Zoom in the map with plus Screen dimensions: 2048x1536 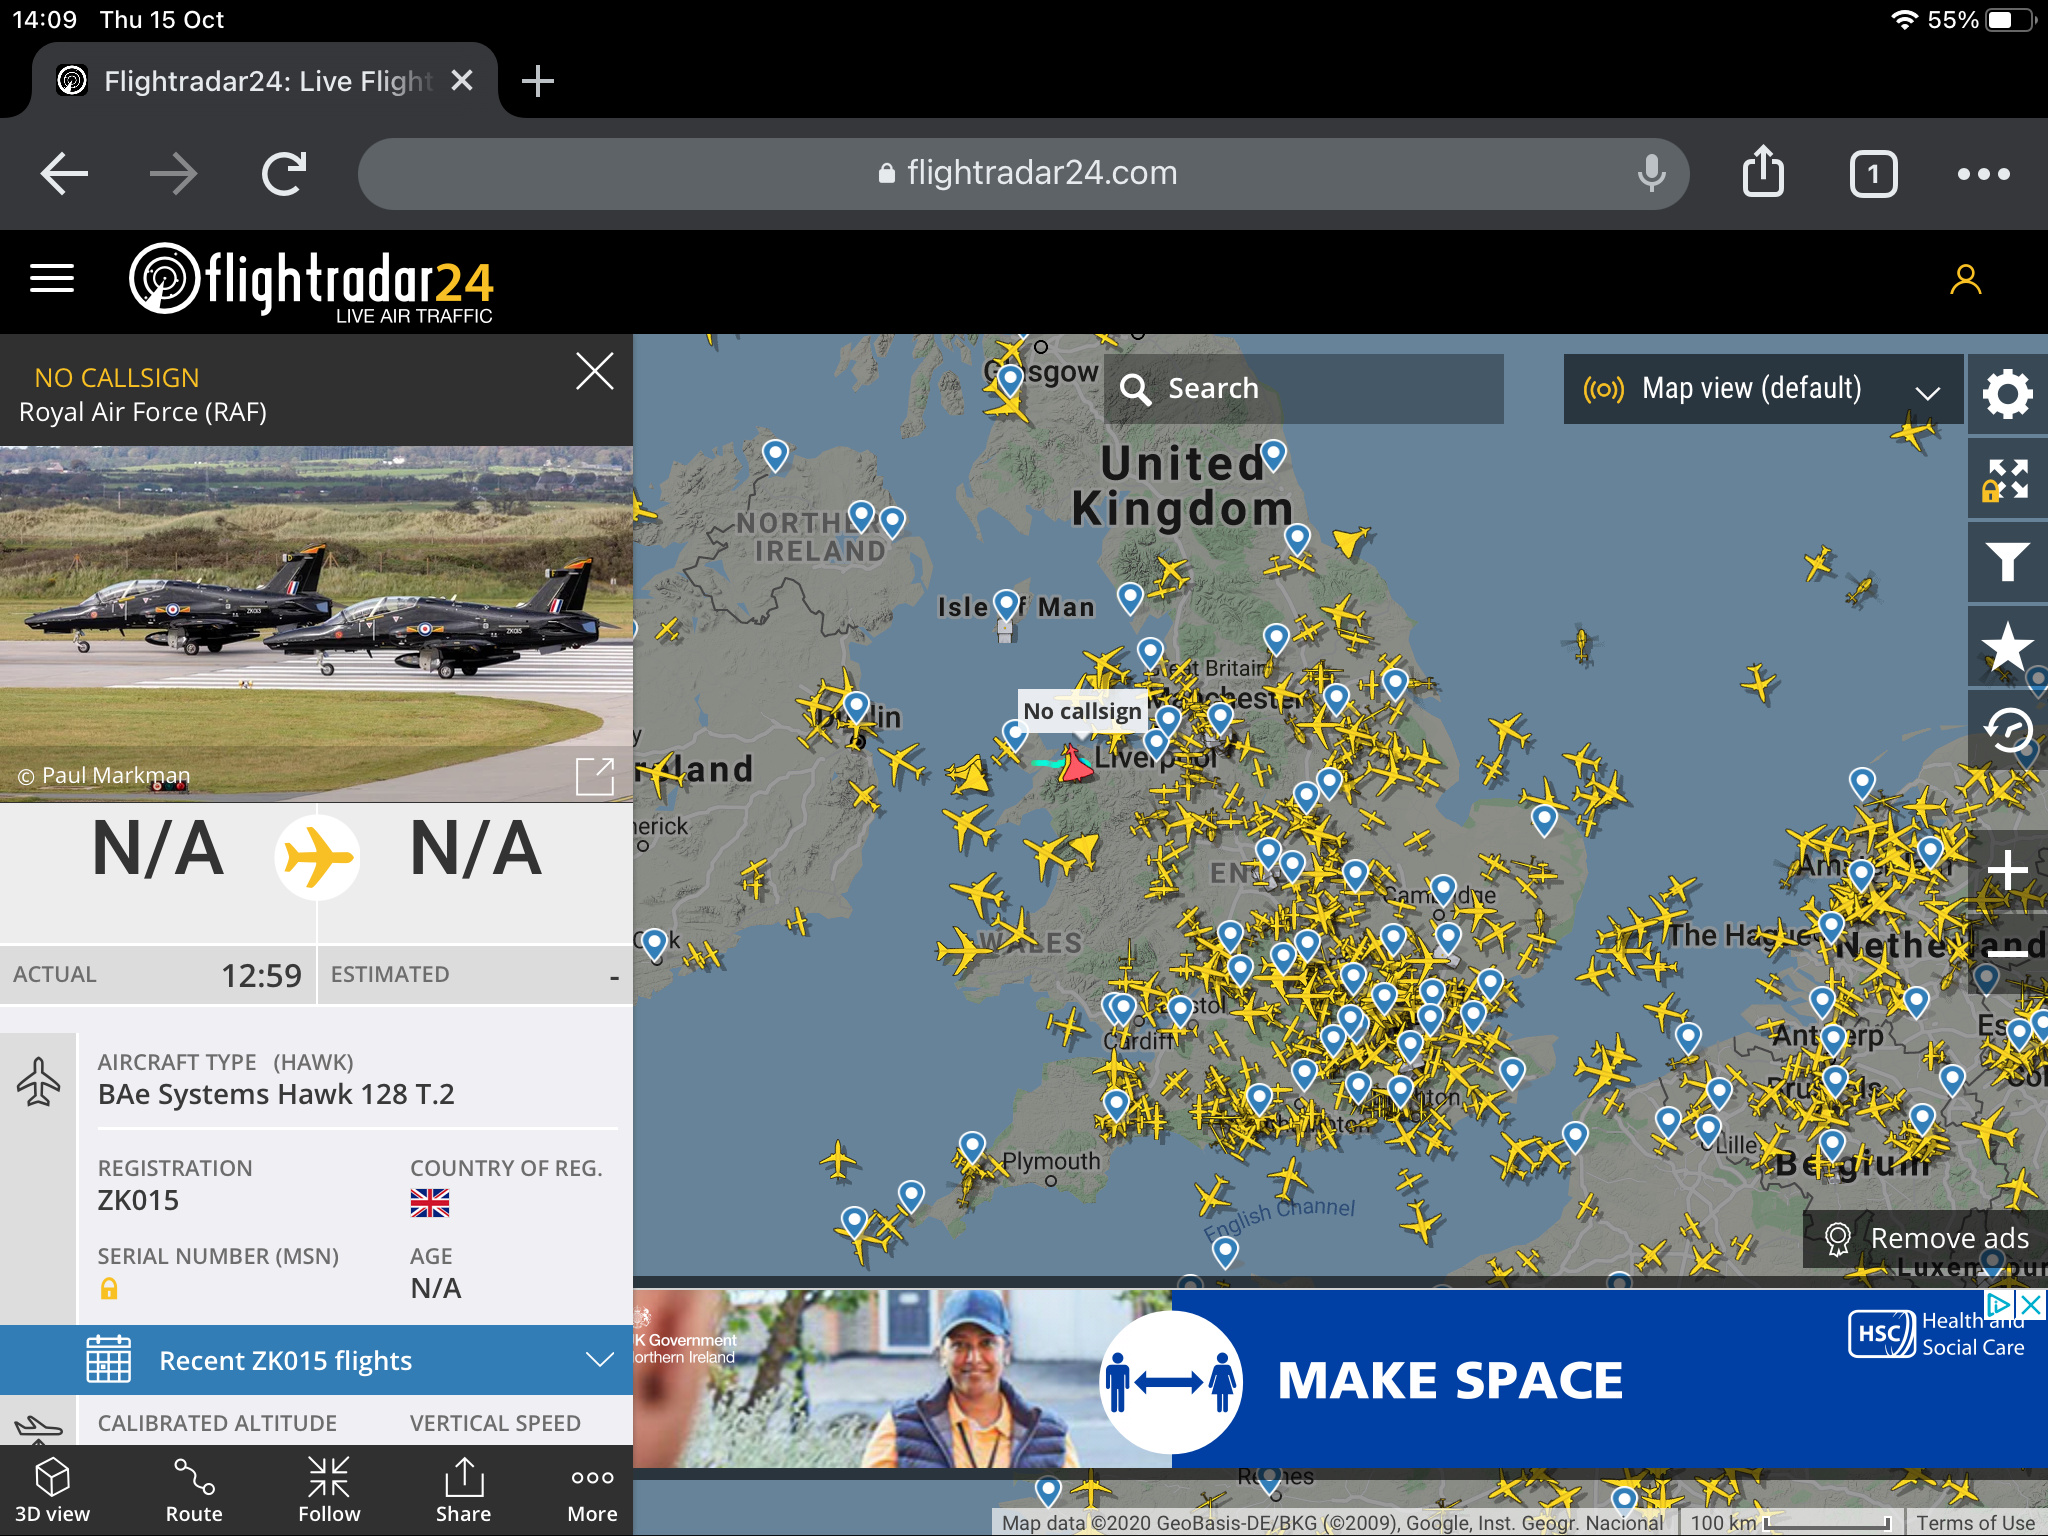point(2007,869)
